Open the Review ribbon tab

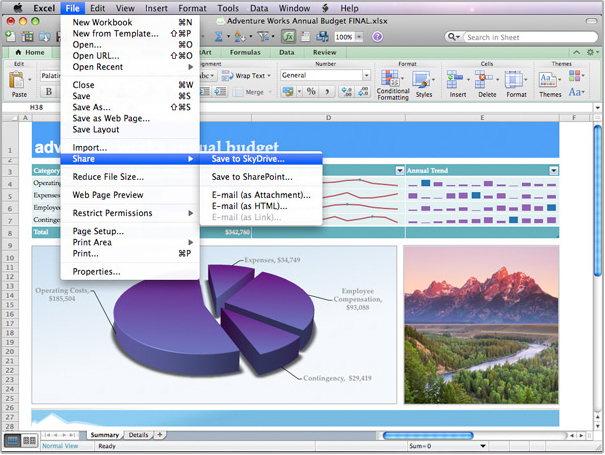324,52
